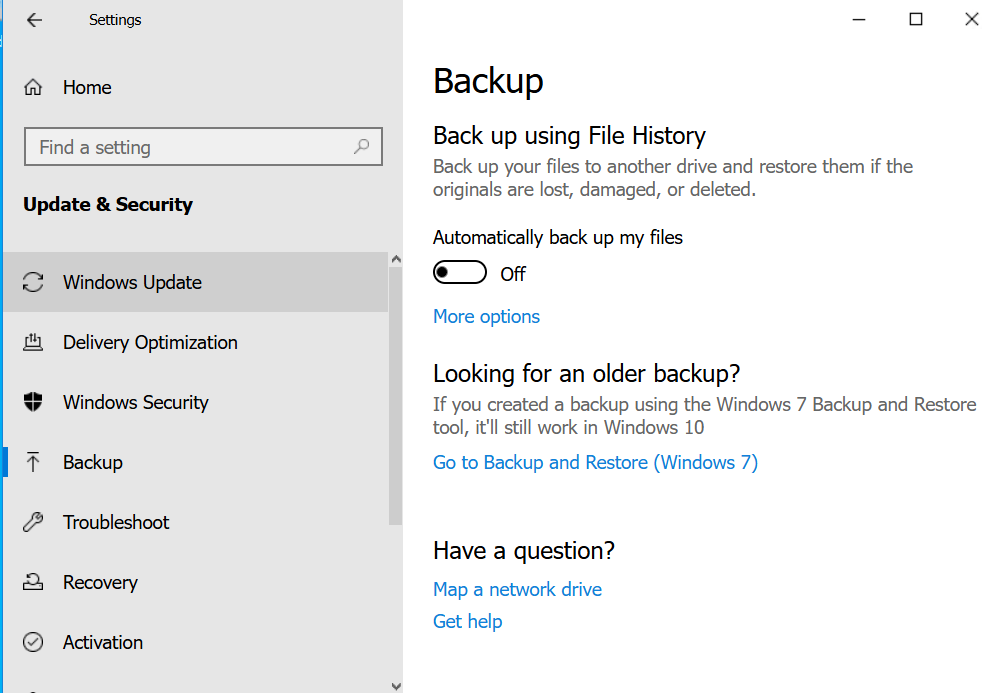Click the Get help link
The image size is (996, 693).
(467, 621)
